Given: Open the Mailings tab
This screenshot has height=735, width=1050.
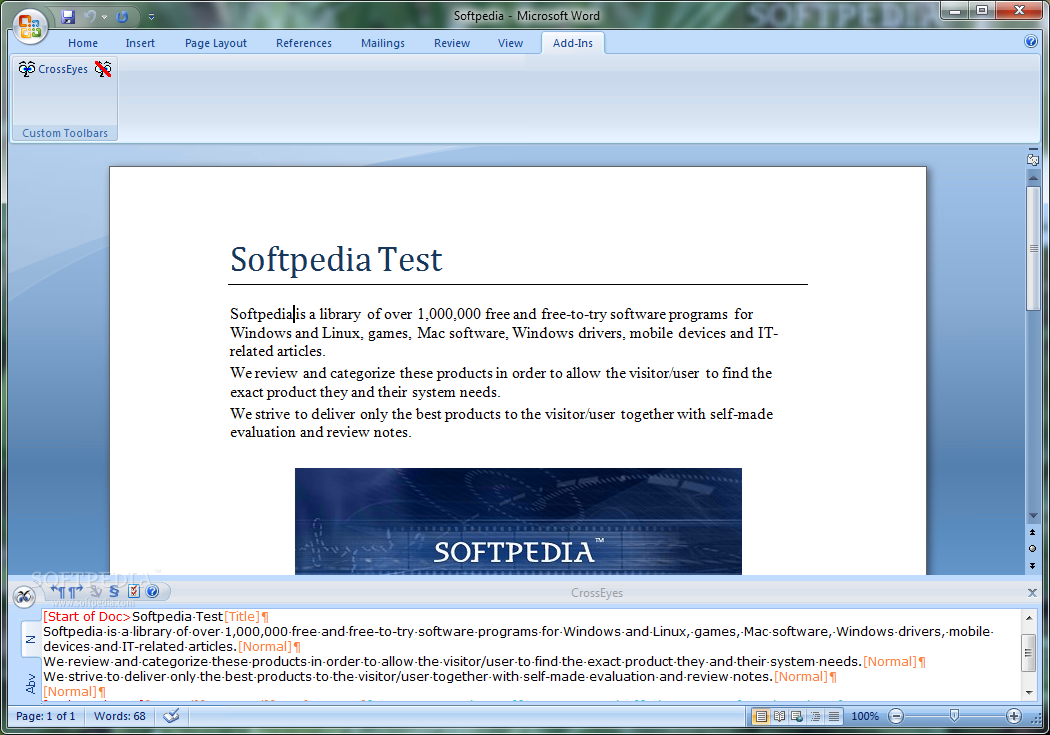Looking at the screenshot, I should tap(382, 43).
